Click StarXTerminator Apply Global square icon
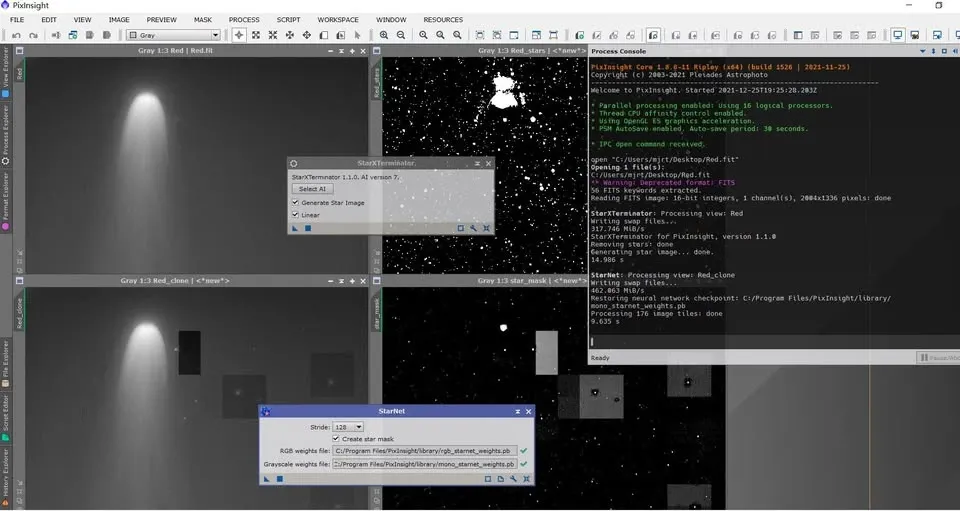The image size is (960, 511). click(x=308, y=228)
